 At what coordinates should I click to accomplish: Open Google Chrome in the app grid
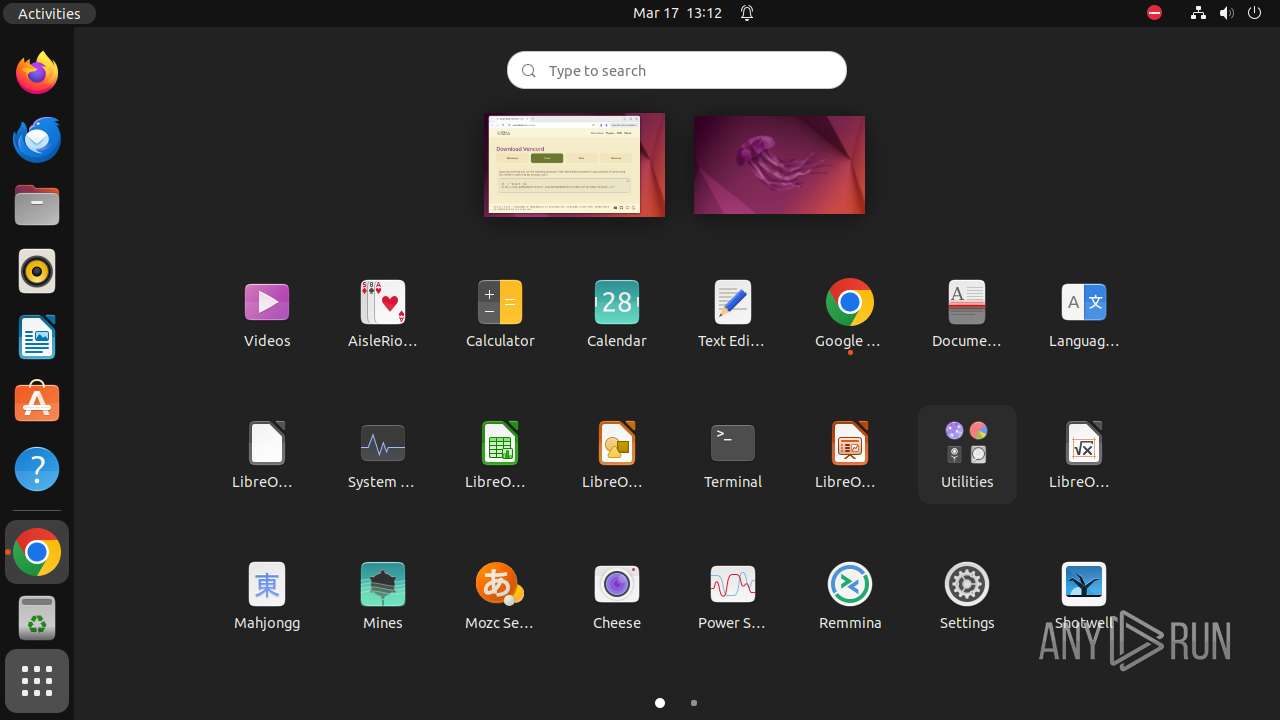[850, 314]
